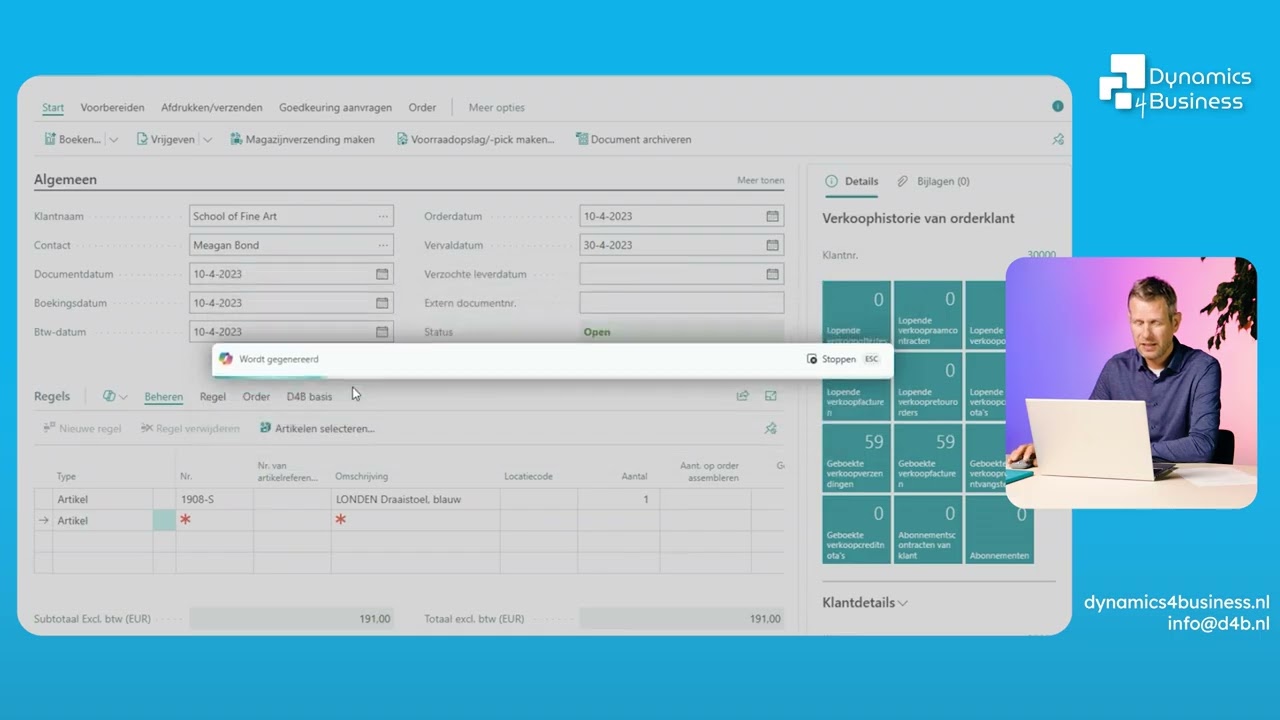The image size is (1280, 720).
Task: Click the Subtotaal Excl. btw value
Action: (291, 619)
